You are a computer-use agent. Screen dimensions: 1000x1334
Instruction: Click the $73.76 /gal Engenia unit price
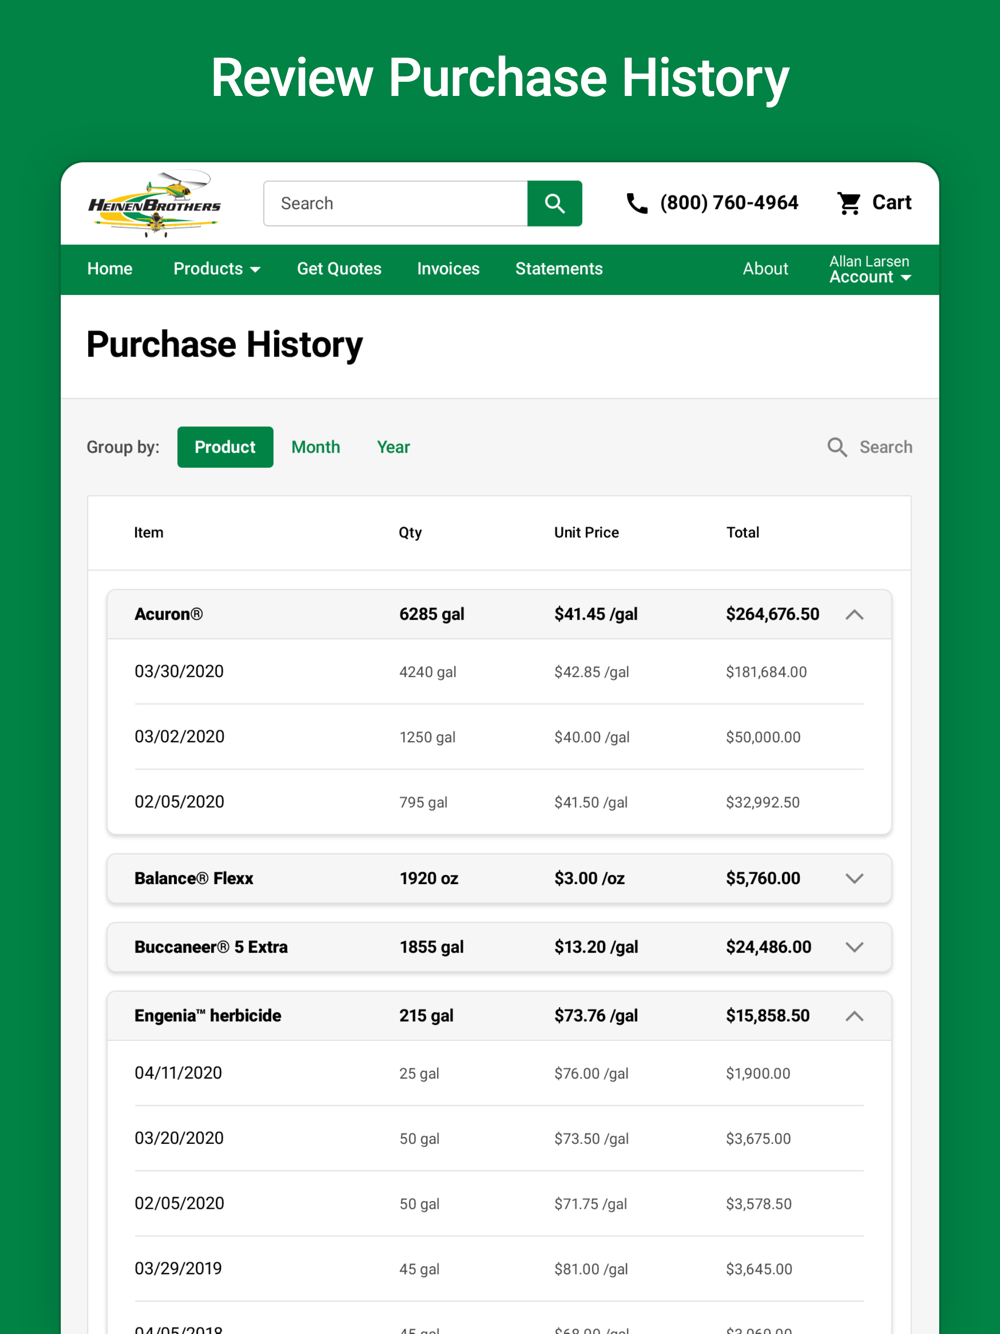[596, 1015]
